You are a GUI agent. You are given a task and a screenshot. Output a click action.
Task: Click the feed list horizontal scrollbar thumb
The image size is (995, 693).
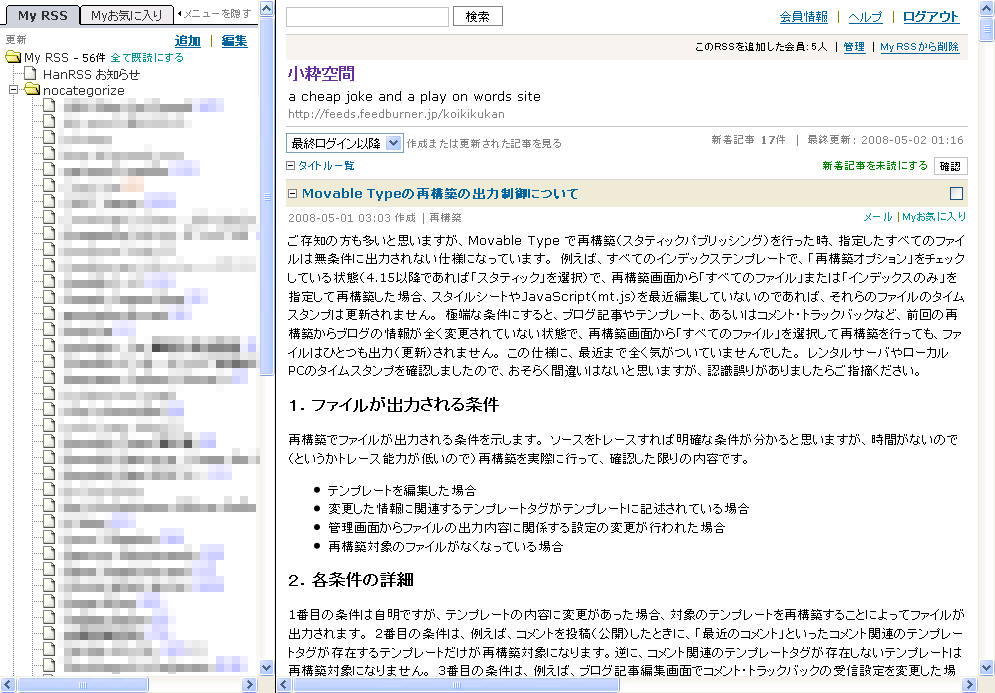(x=83, y=685)
